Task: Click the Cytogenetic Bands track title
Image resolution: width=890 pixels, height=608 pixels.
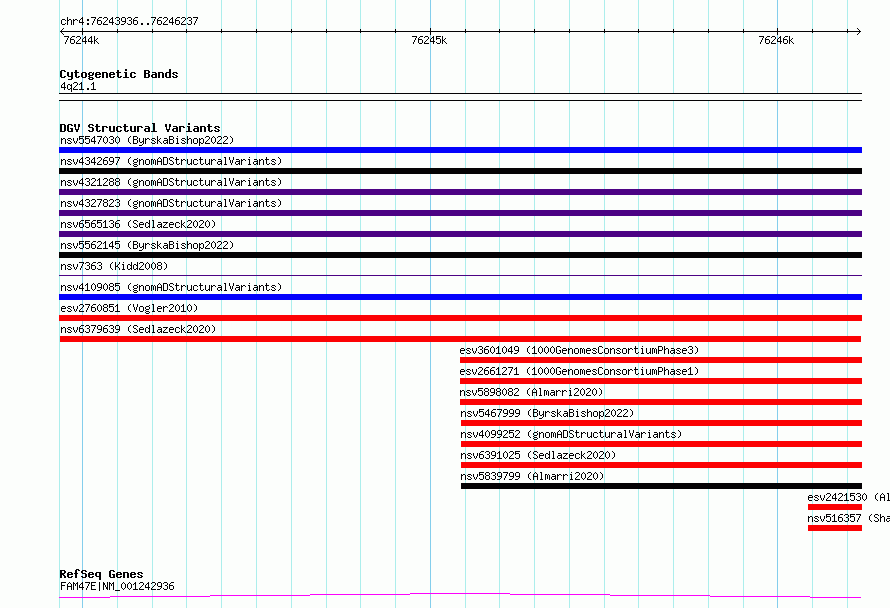Action: 119,74
